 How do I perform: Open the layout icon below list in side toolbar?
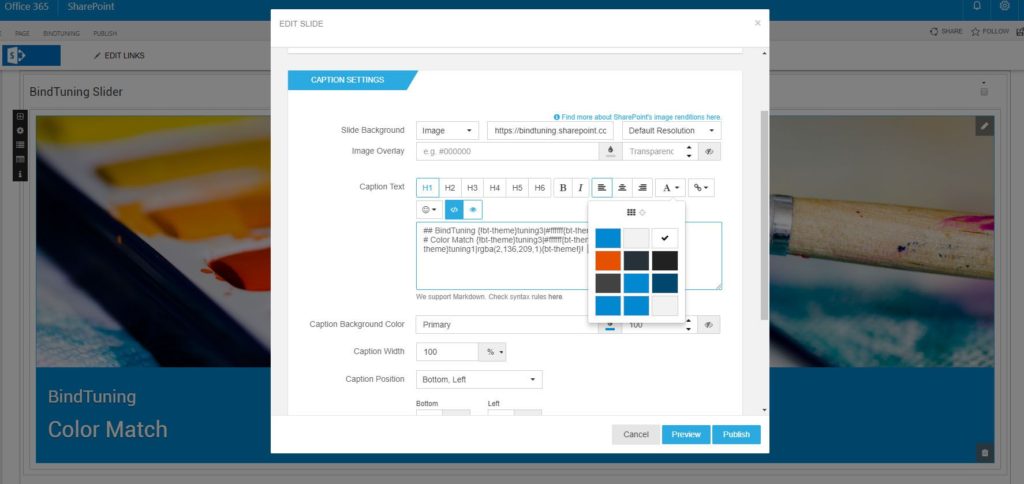click(20, 159)
